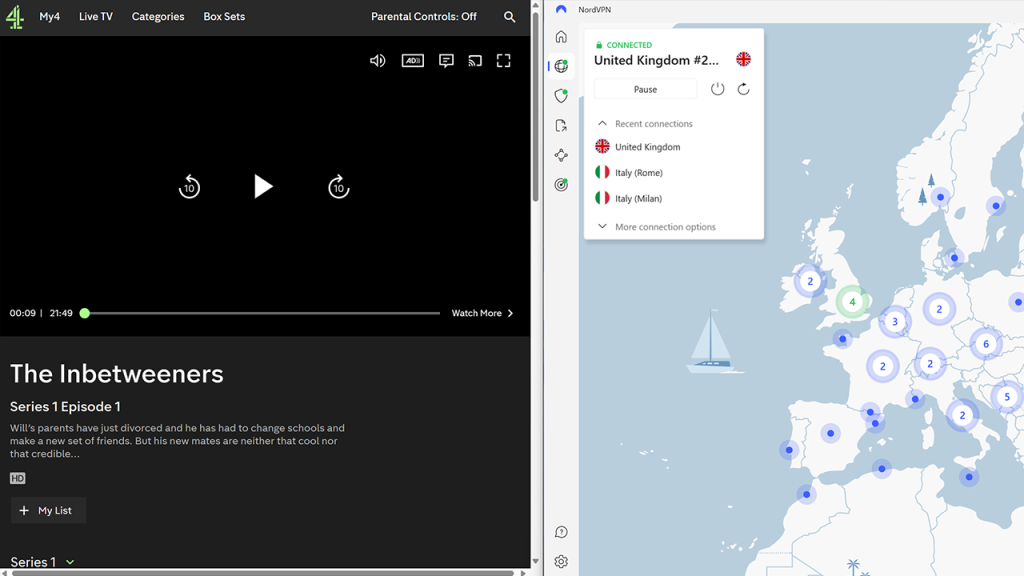Add show to My List

(48, 511)
